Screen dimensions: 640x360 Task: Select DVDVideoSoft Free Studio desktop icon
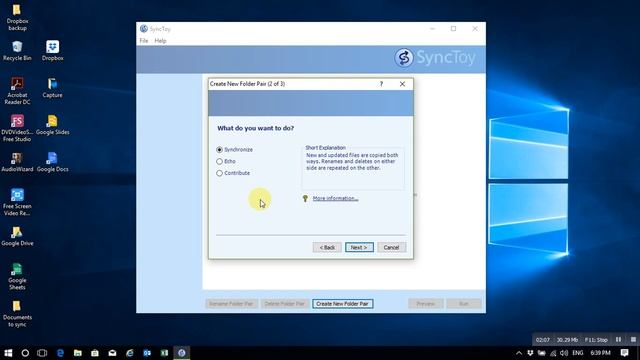tap(17, 128)
